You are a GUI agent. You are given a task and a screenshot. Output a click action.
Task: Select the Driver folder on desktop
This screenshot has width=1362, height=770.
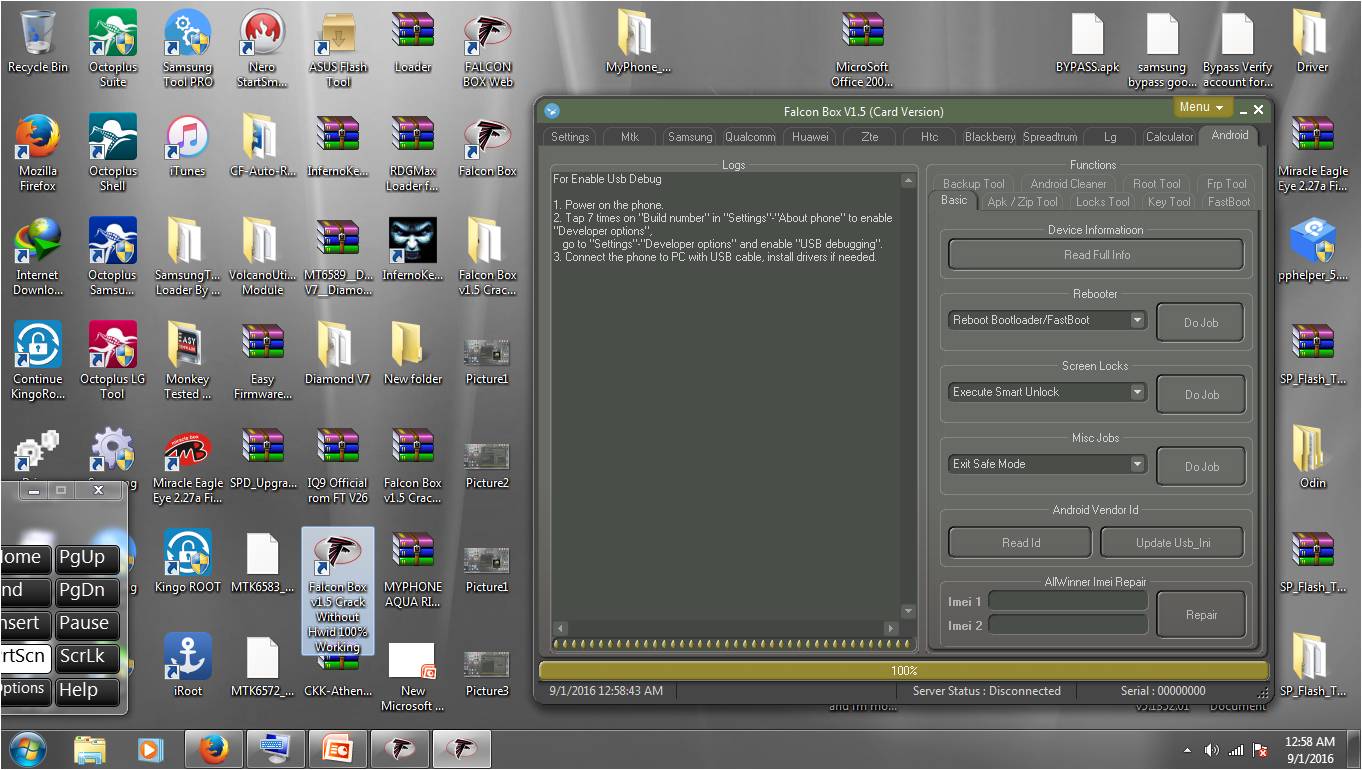1312,41
